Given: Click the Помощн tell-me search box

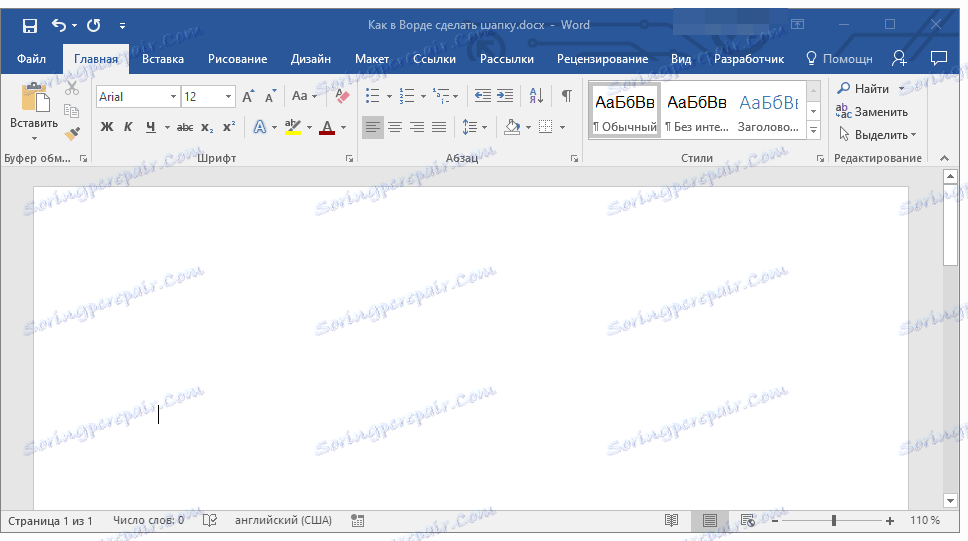Looking at the screenshot, I should click(840, 59).
